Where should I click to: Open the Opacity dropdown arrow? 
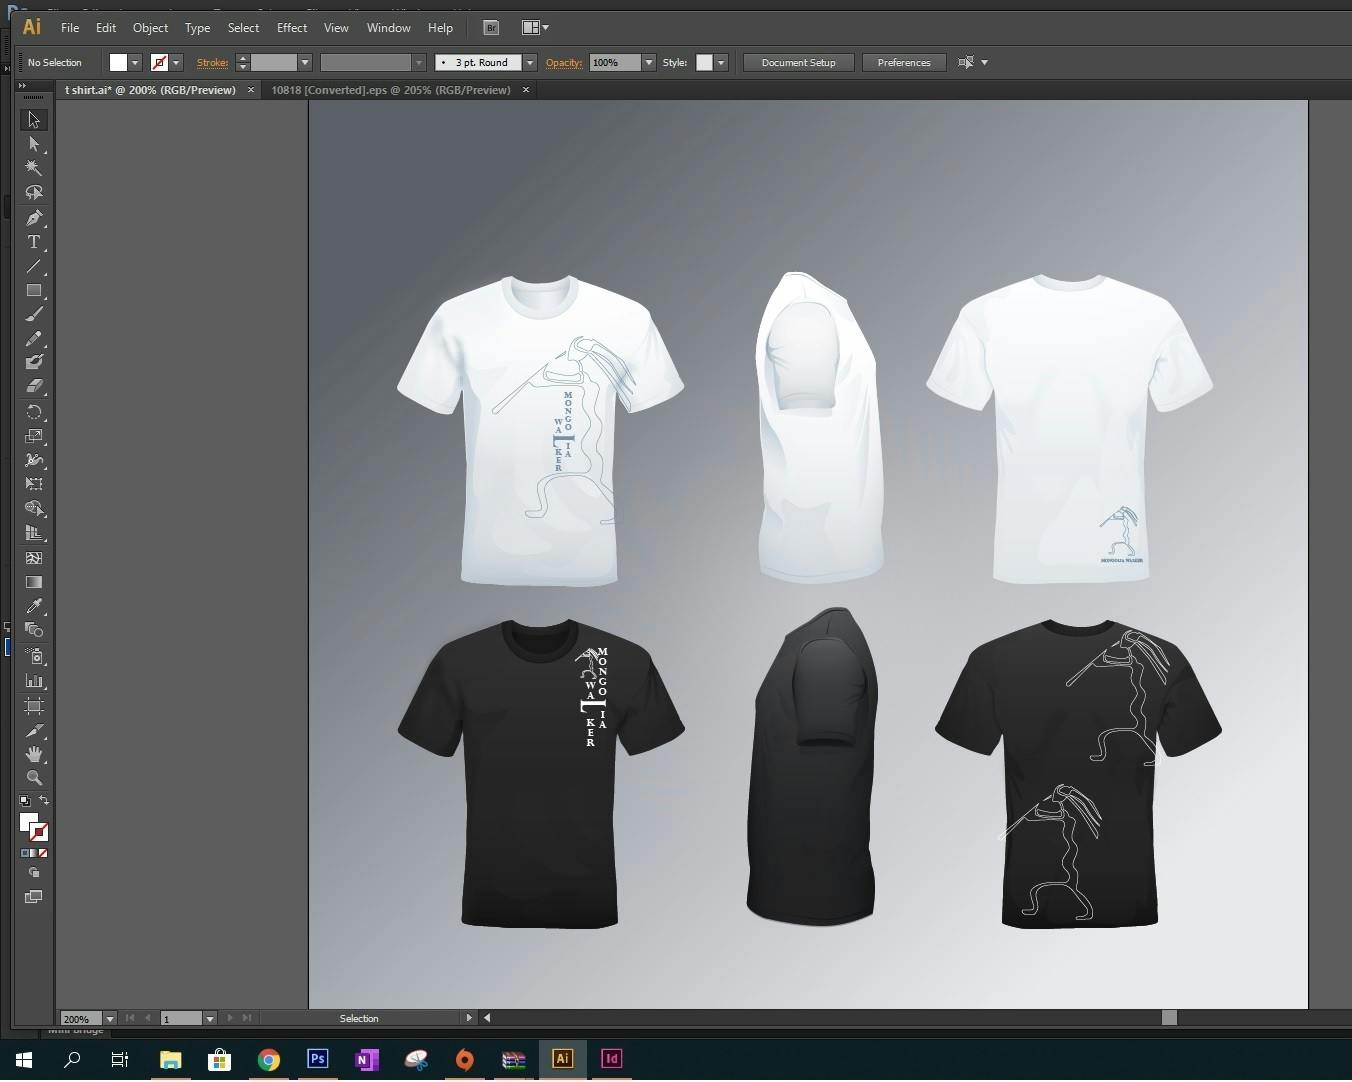(649, 62)
